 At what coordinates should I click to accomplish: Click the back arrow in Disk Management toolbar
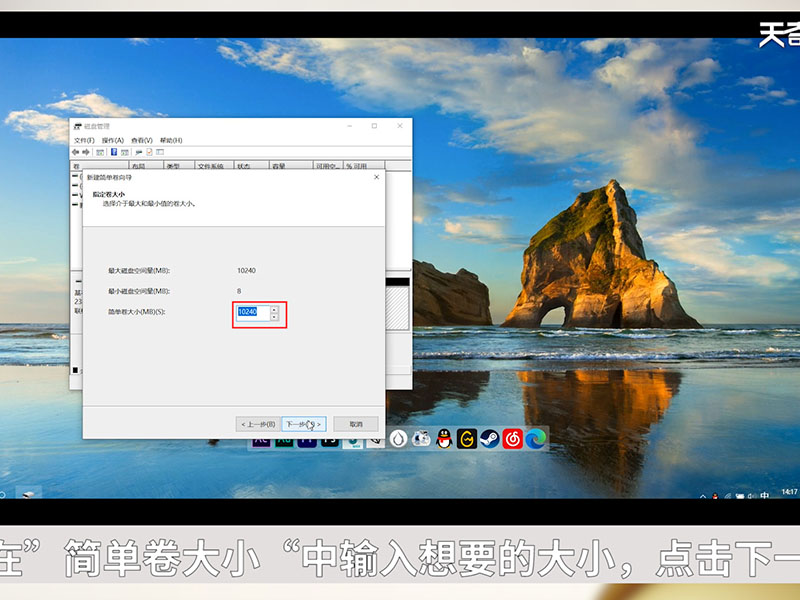pos(76,152)
